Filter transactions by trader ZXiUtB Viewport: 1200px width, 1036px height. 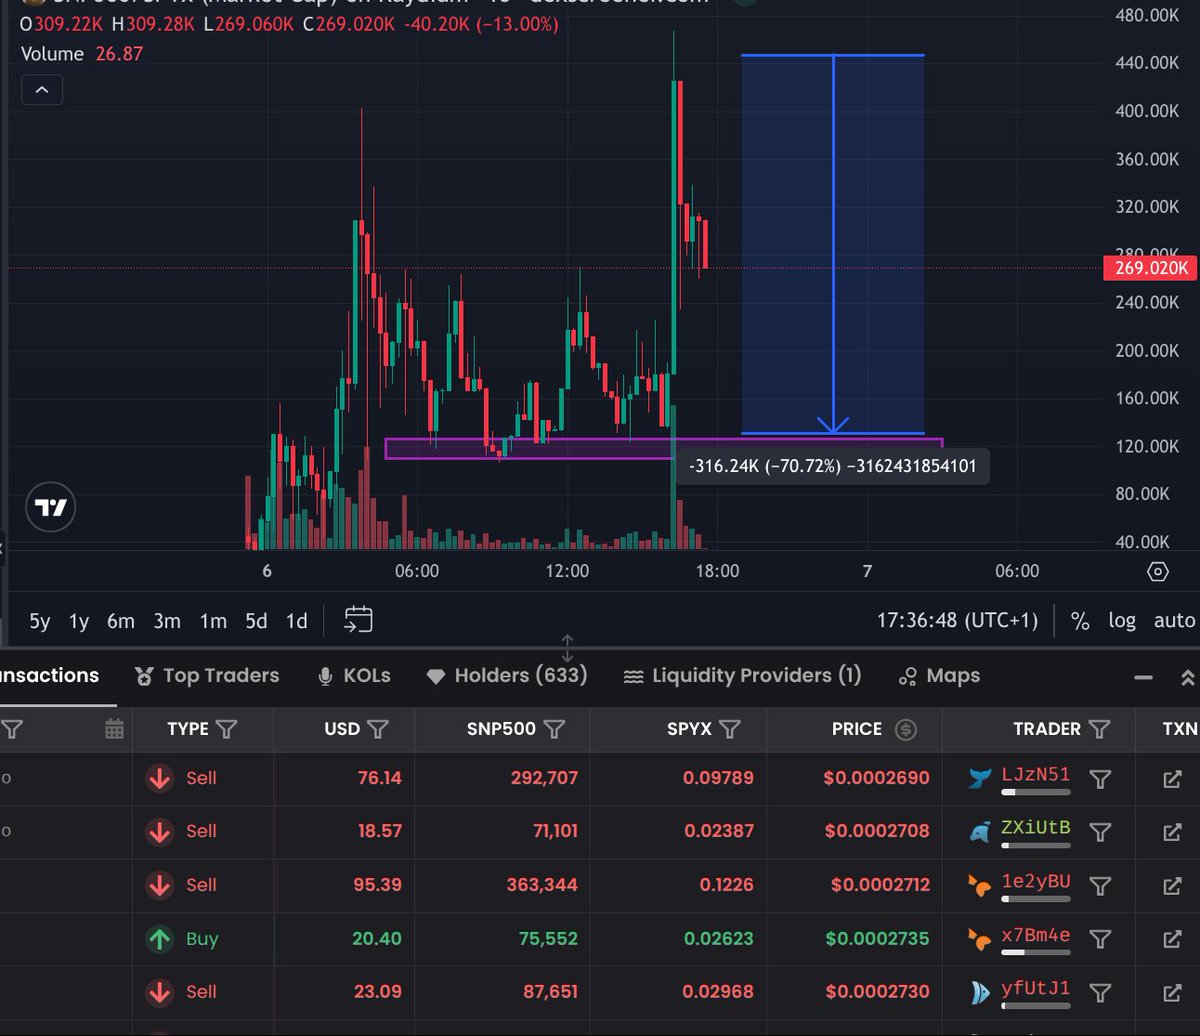[1100, 832]
